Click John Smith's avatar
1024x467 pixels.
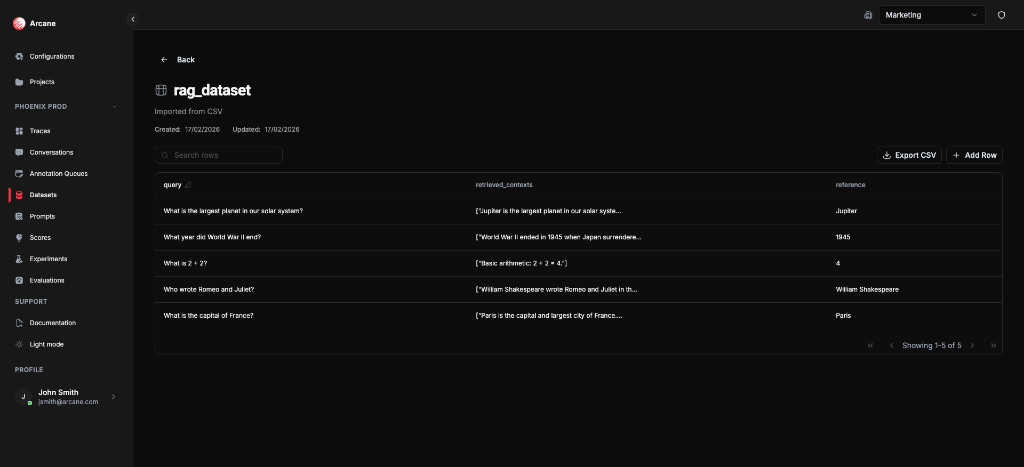click(x=23, y=396)
